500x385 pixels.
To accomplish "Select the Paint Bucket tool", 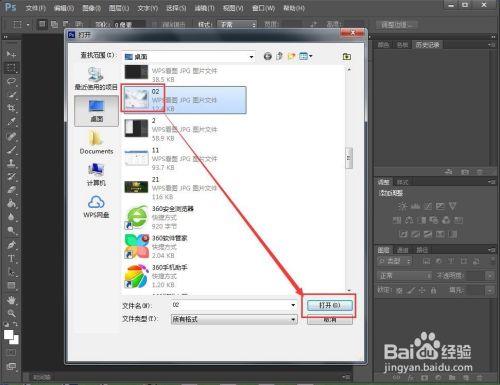I will [11, 203].
